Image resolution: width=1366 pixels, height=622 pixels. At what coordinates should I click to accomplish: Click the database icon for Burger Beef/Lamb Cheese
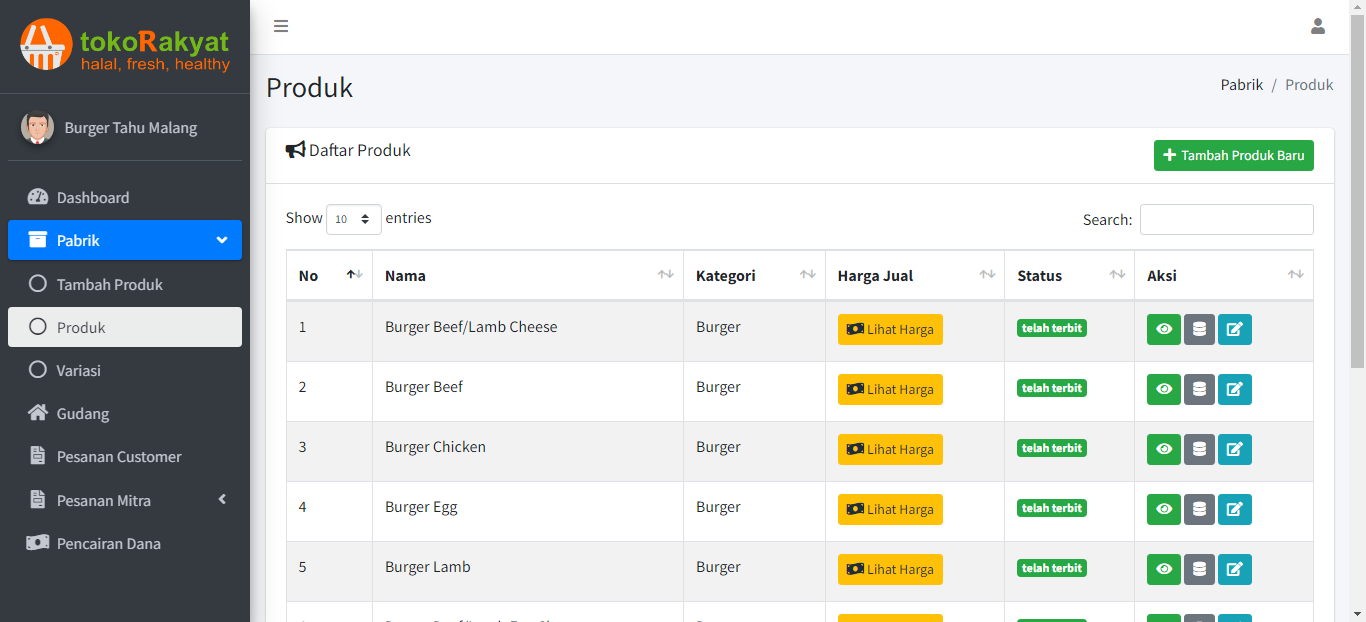tap(1199, 330)
